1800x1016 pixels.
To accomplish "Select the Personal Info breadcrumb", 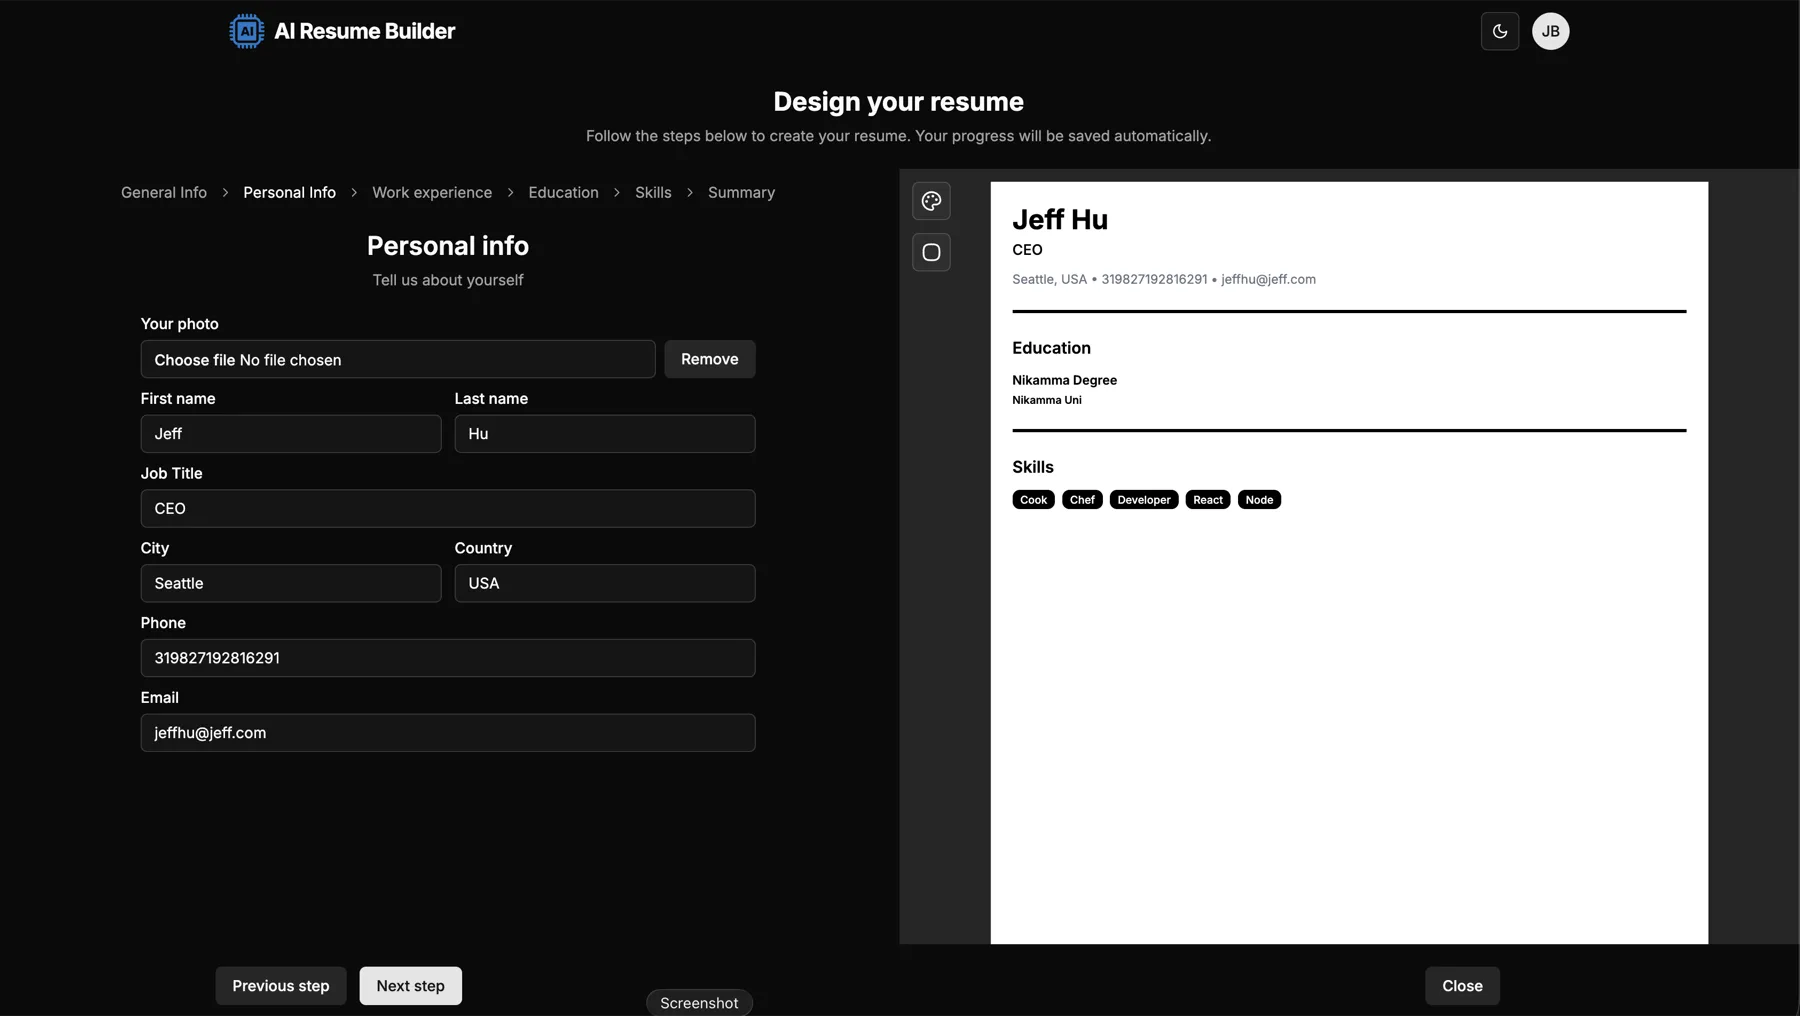I will click(289, 192).
